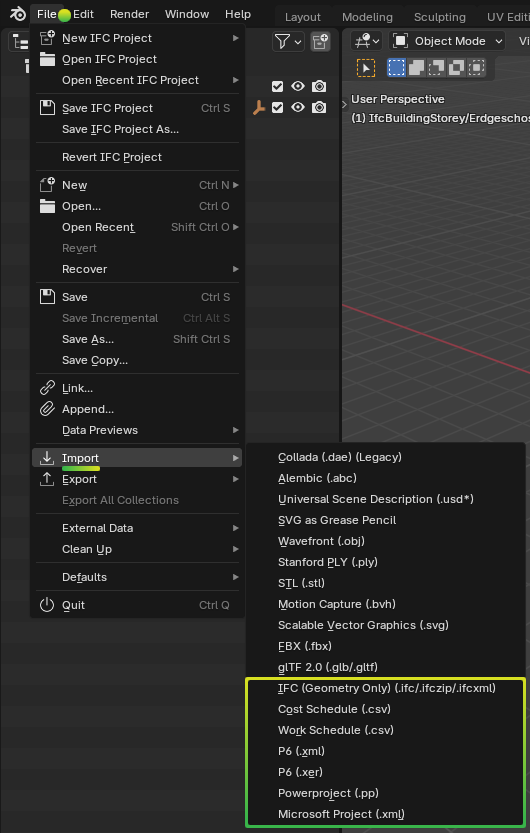Expand the Recover submenu
The width and height of the screenshot is (530, 833).
pyautogui.click(x=138, y=269)
